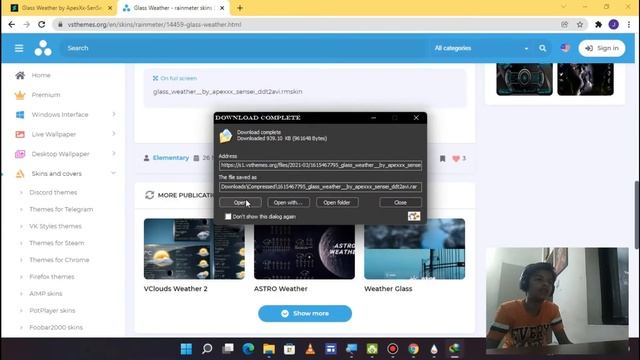The width and height of the screenshot is (640, 360).
Task: Reload the page
Action: [42, 24]
